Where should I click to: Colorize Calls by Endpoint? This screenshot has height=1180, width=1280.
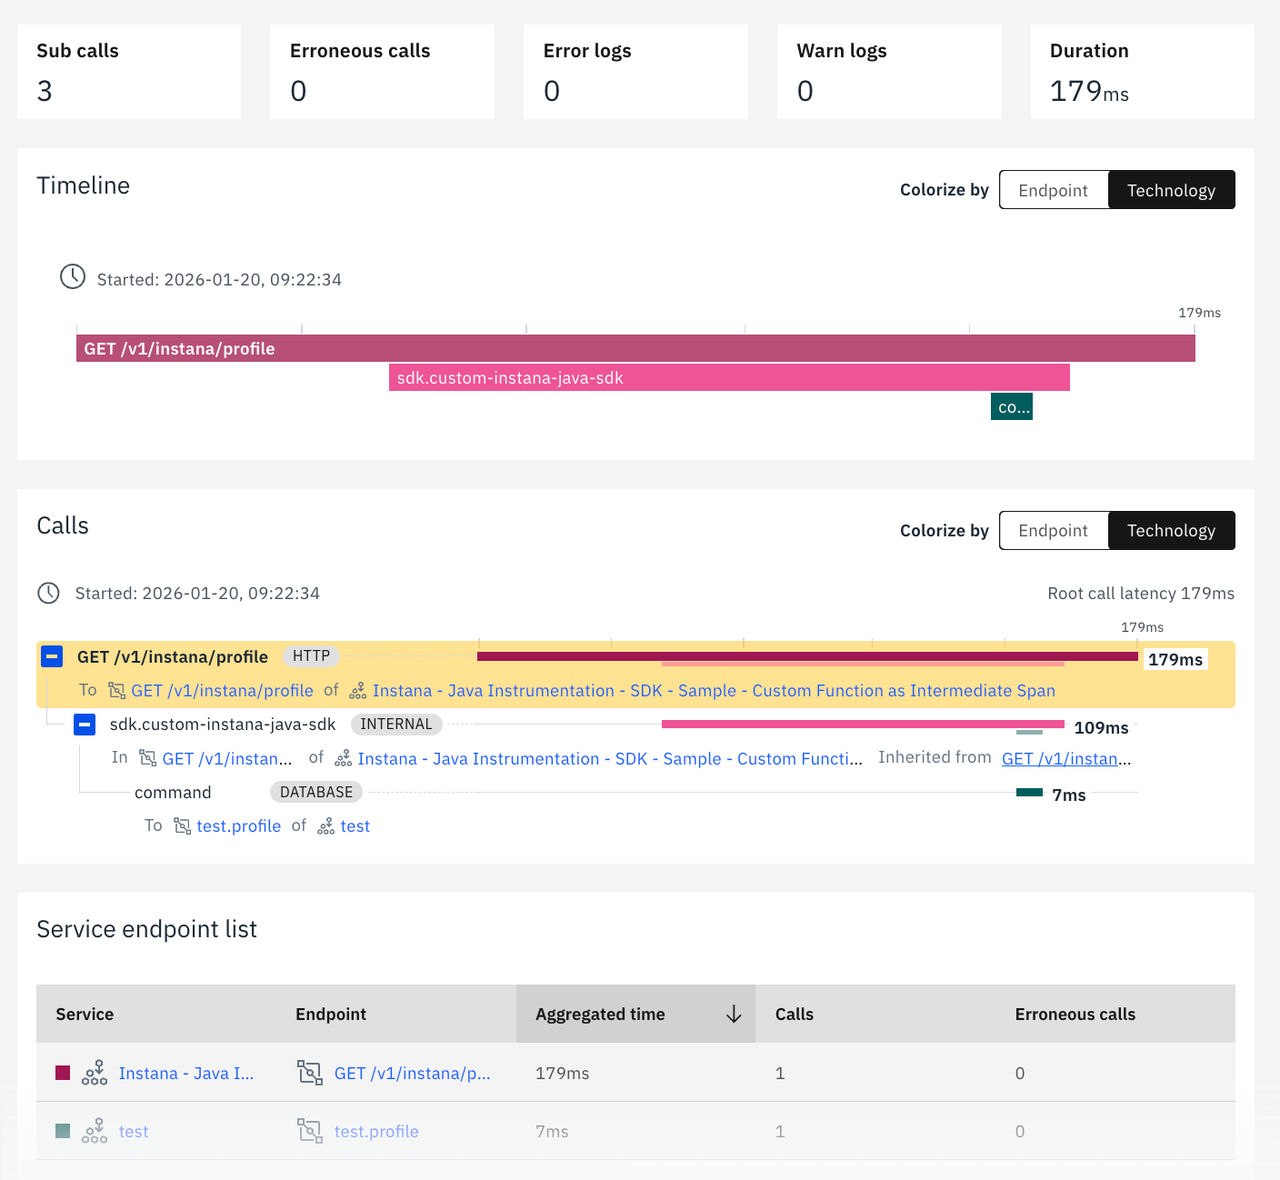tap(1053, 530)
